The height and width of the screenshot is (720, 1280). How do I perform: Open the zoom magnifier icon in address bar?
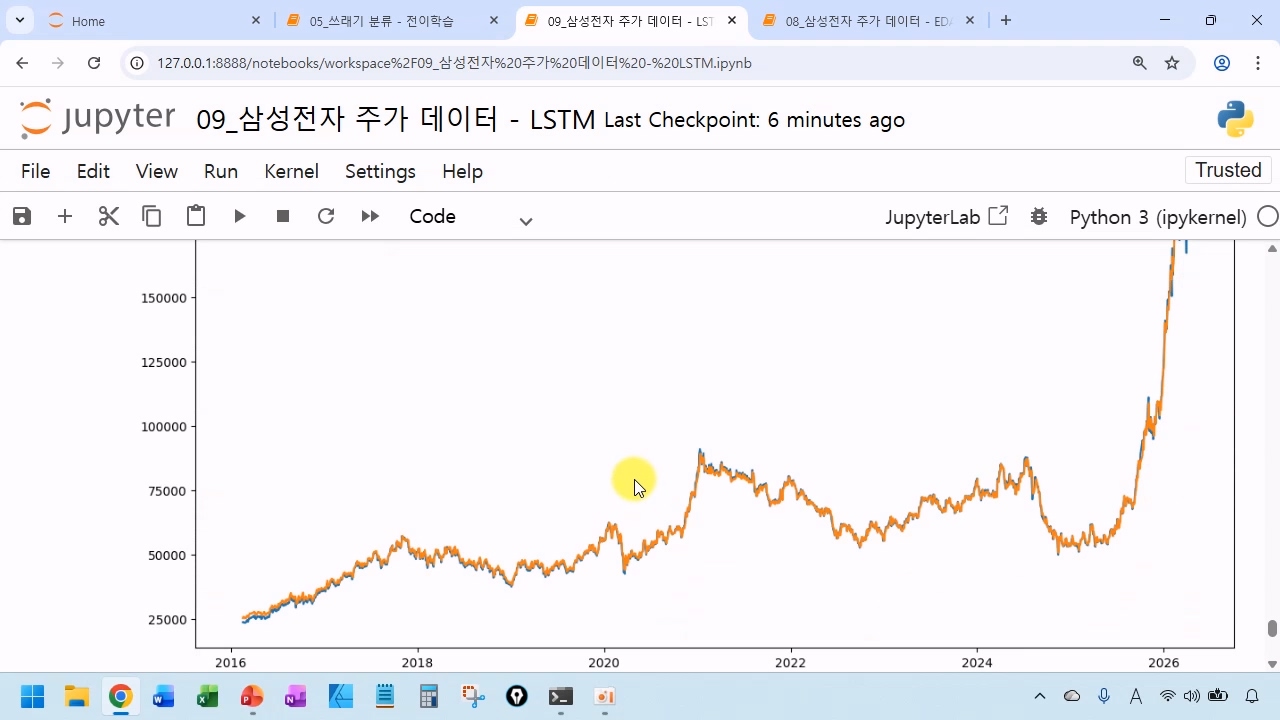1139,63
